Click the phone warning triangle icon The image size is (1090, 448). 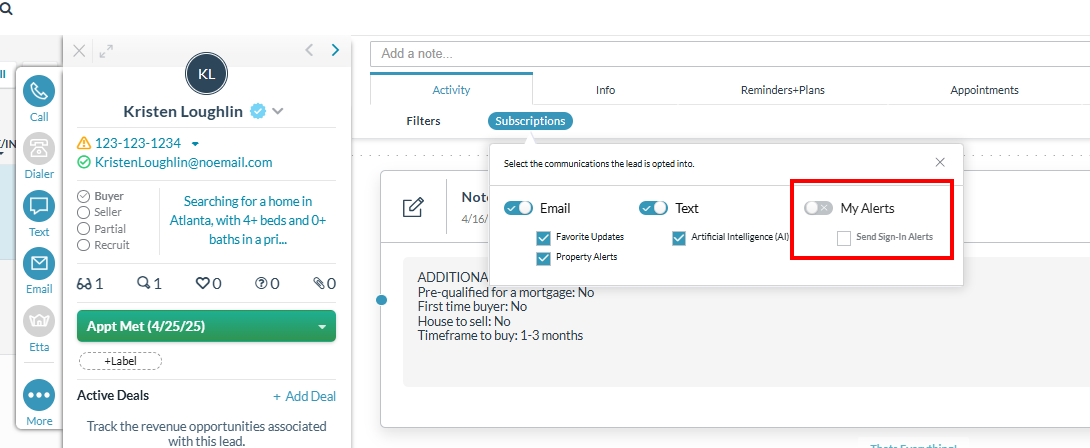[84, 143]
